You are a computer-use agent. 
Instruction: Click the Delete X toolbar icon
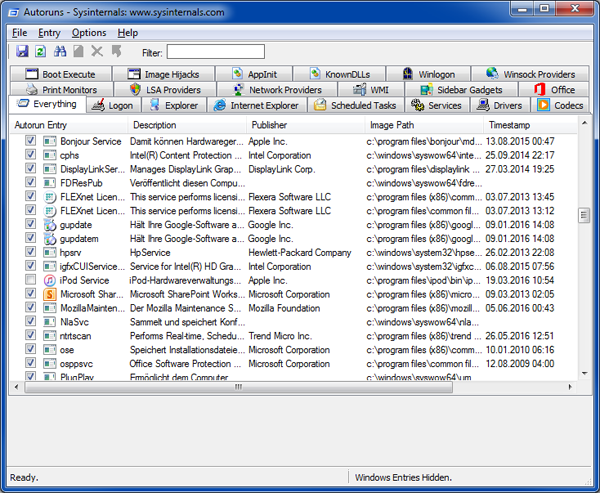[97, 51]
